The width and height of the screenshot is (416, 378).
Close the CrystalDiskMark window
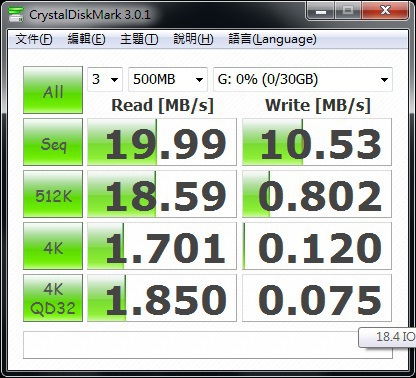coord(385,10)
